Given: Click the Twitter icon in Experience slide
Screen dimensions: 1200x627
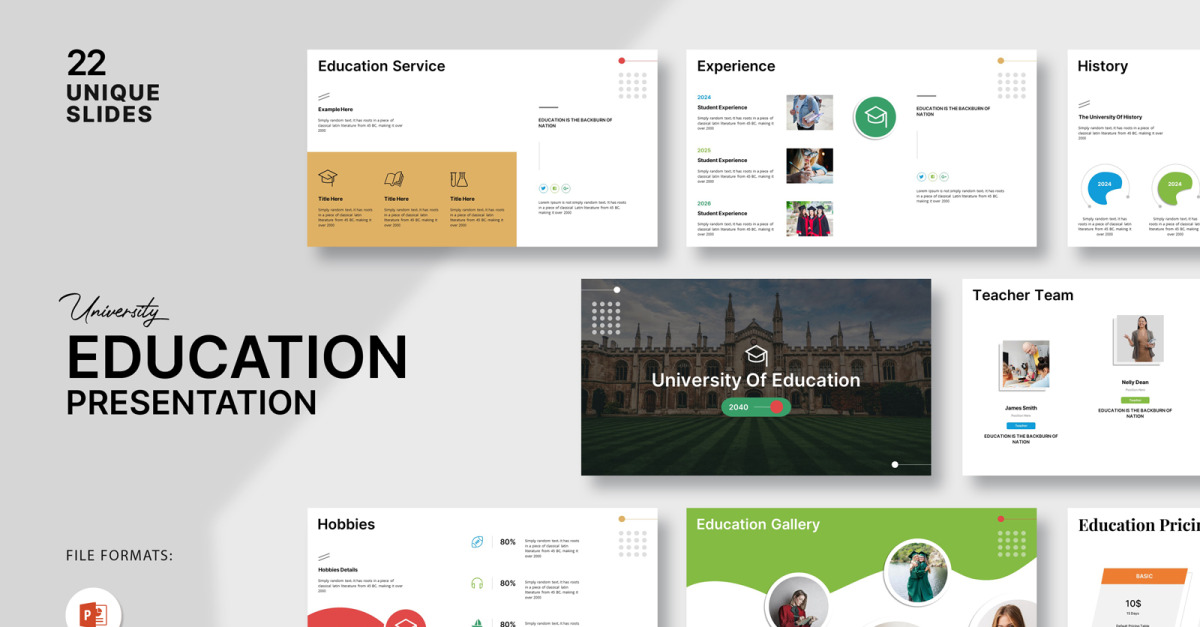Looking at the screenshot, I should pos(921,177).
